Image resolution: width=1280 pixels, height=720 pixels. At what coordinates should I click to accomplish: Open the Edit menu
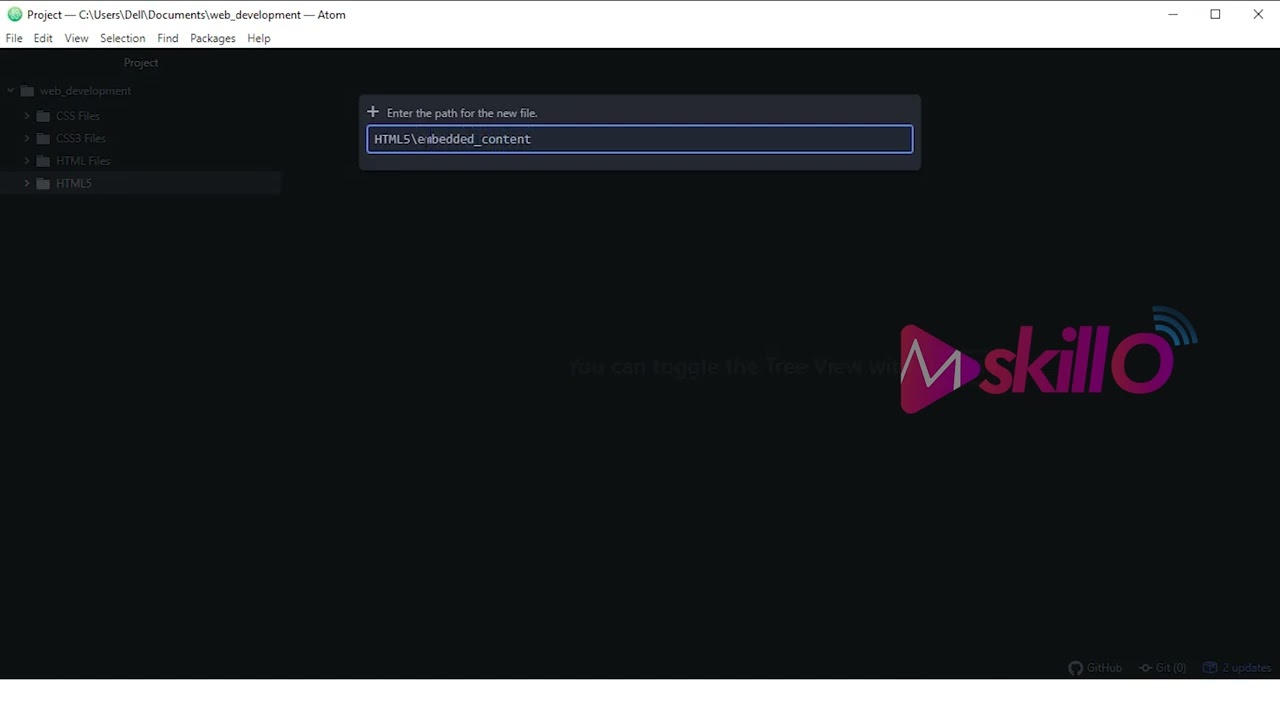pos(43,38)
